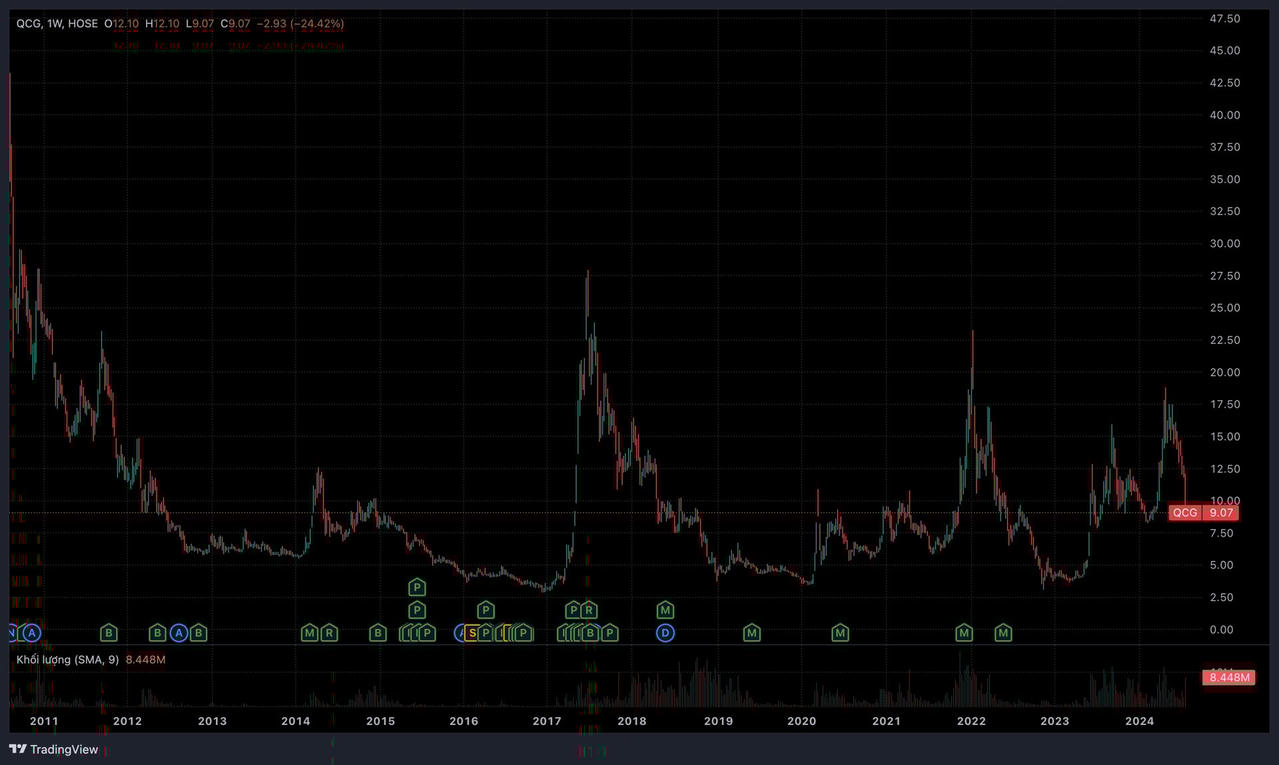Click the 47.50 level on price scale
1279x765 pixels.
(x=1225, y=19)
